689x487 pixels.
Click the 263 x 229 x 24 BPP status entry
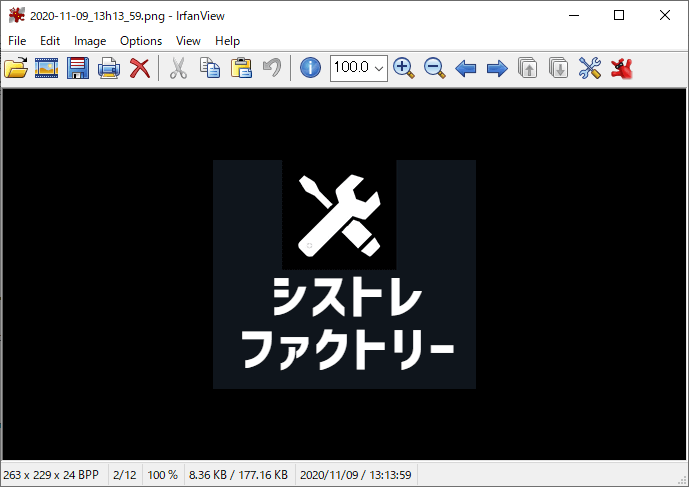tap(51, 475)
